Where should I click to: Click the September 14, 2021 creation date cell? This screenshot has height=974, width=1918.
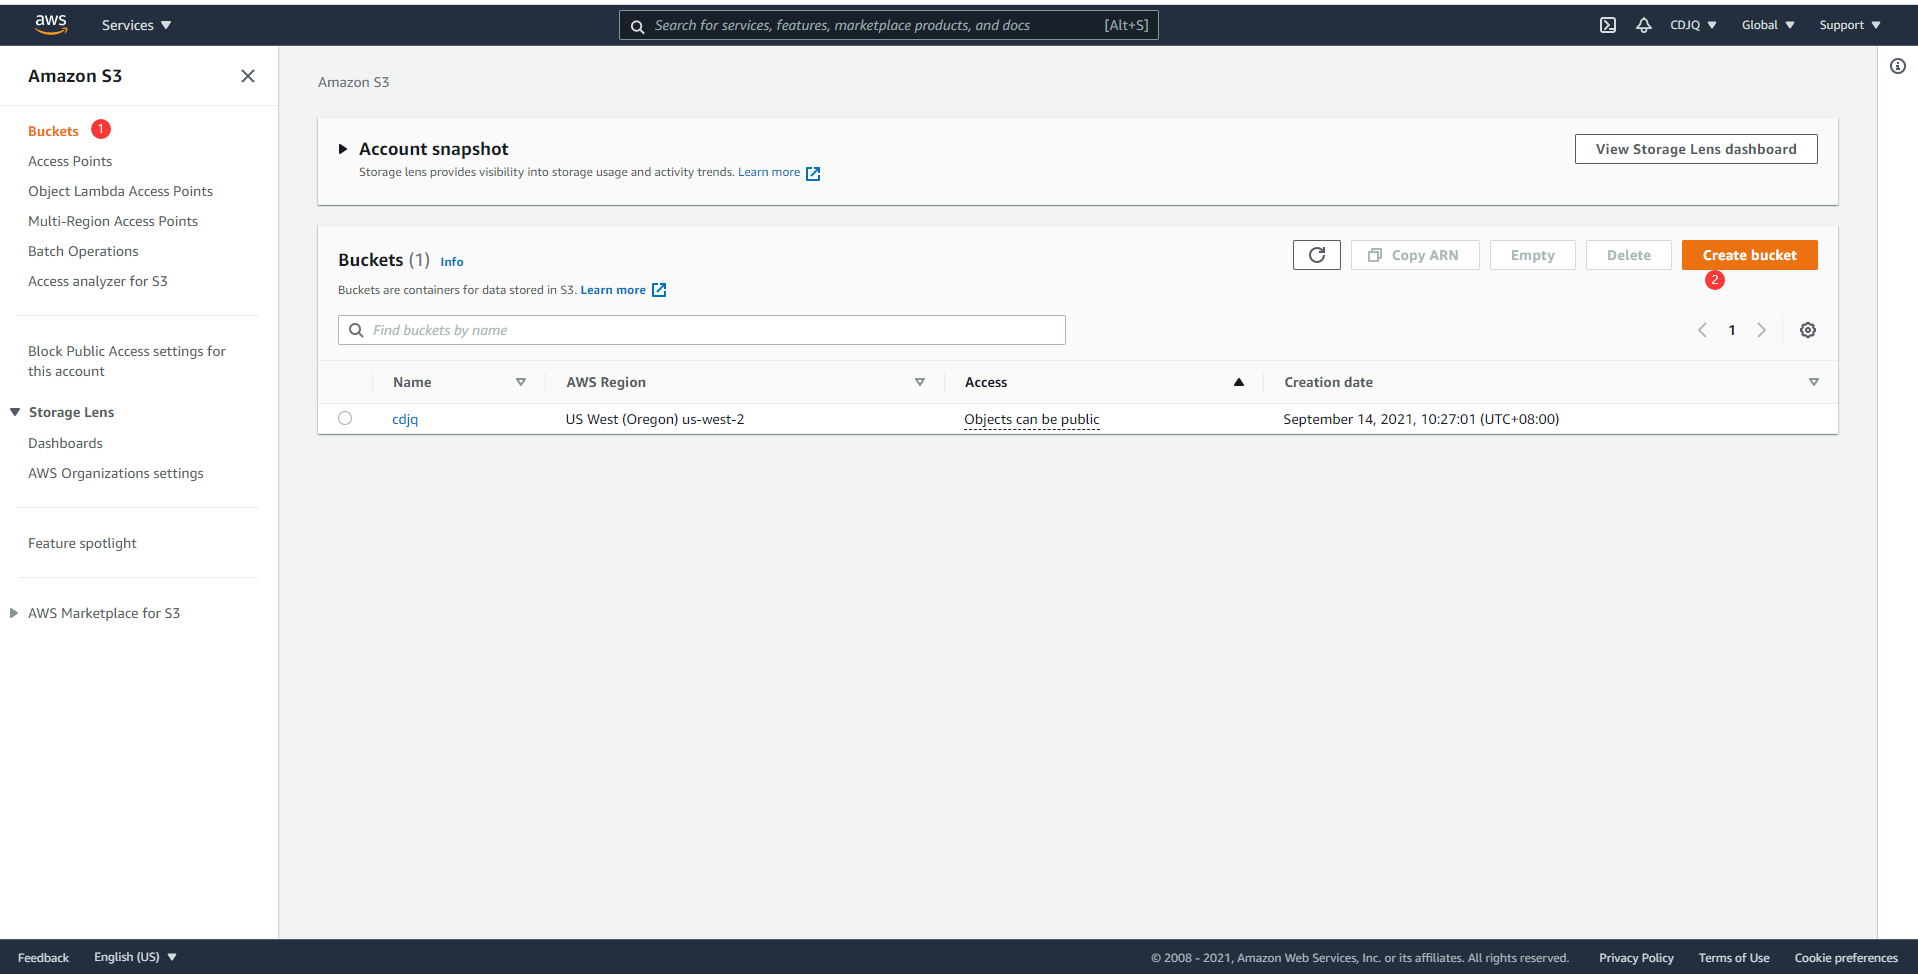pyautogui.click(x=1421, y=419)
